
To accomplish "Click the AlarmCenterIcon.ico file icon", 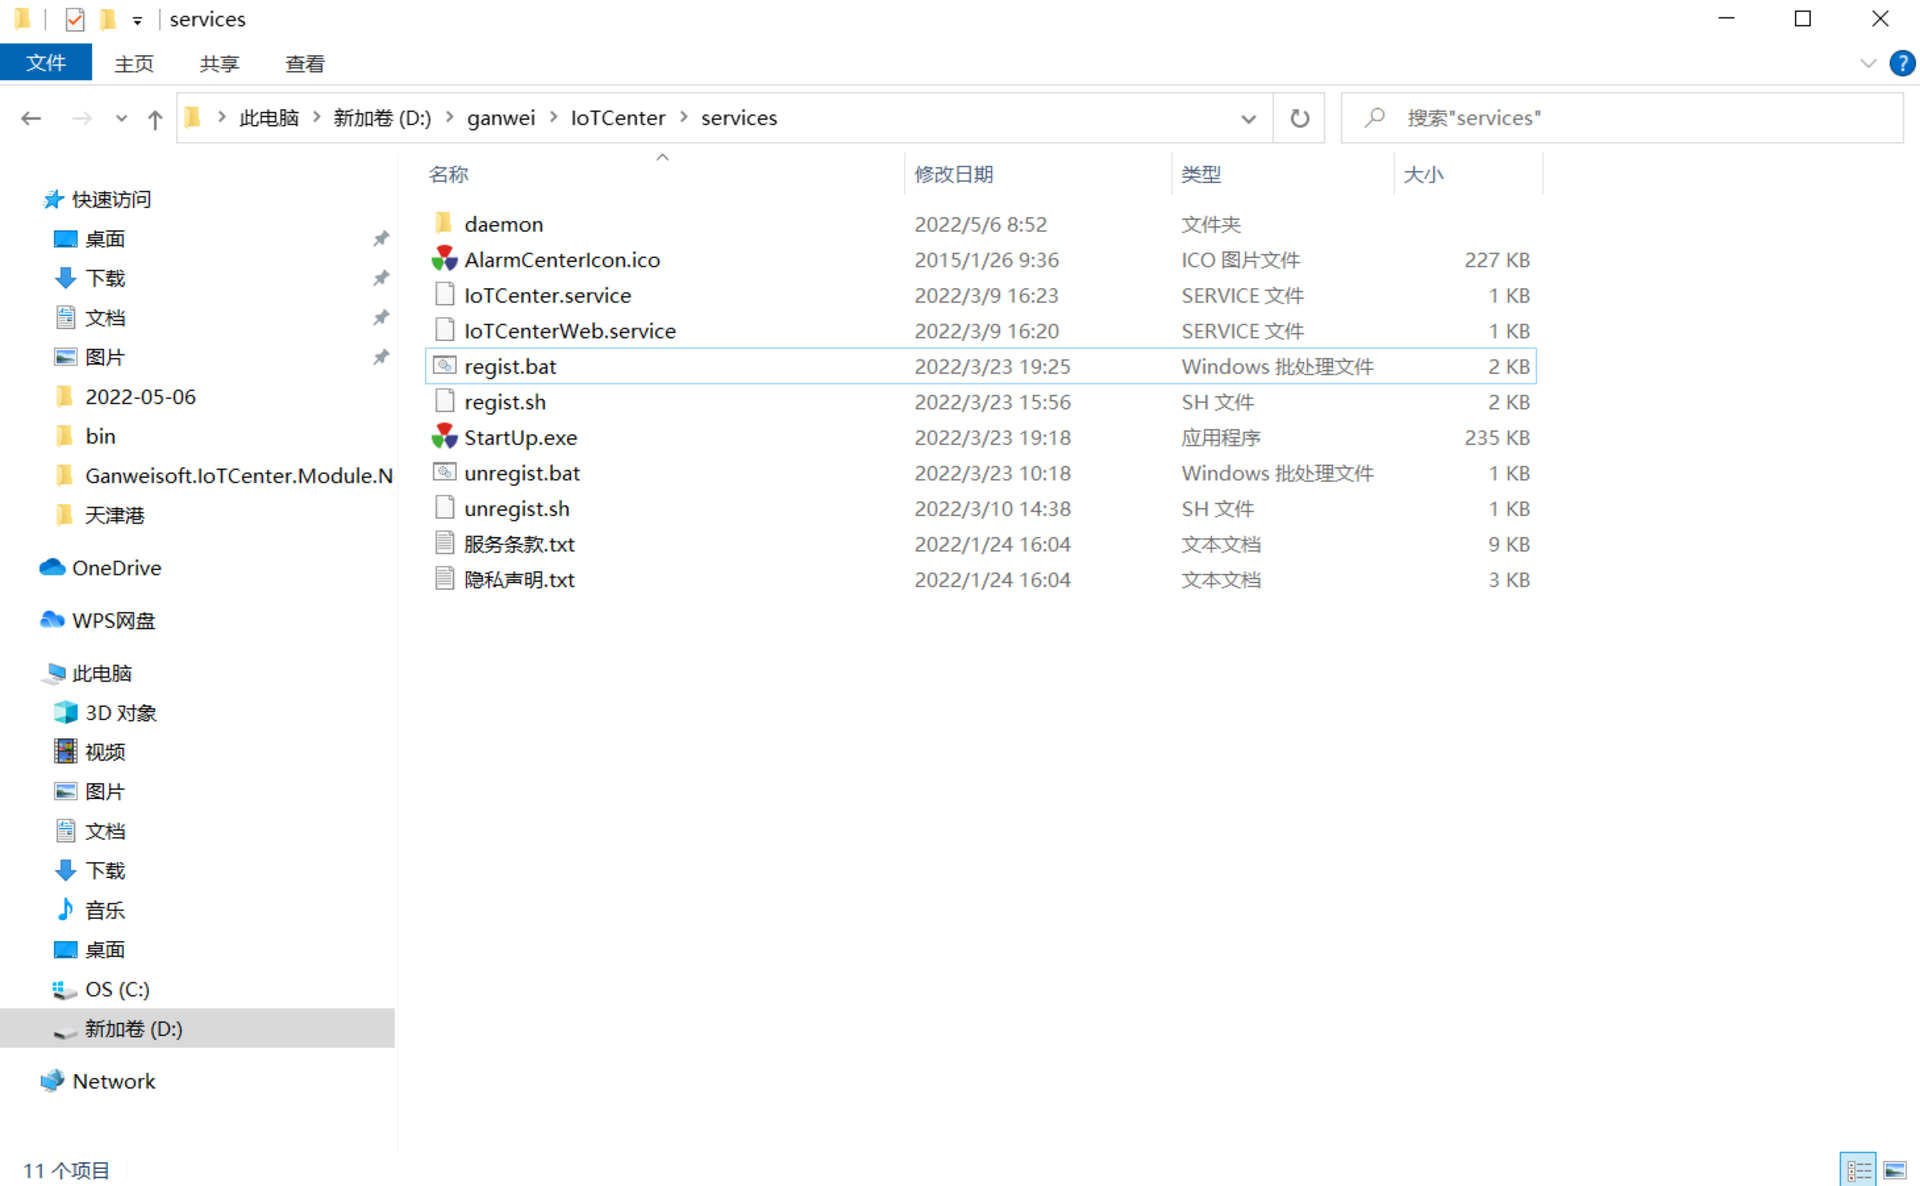I will 444,259.
